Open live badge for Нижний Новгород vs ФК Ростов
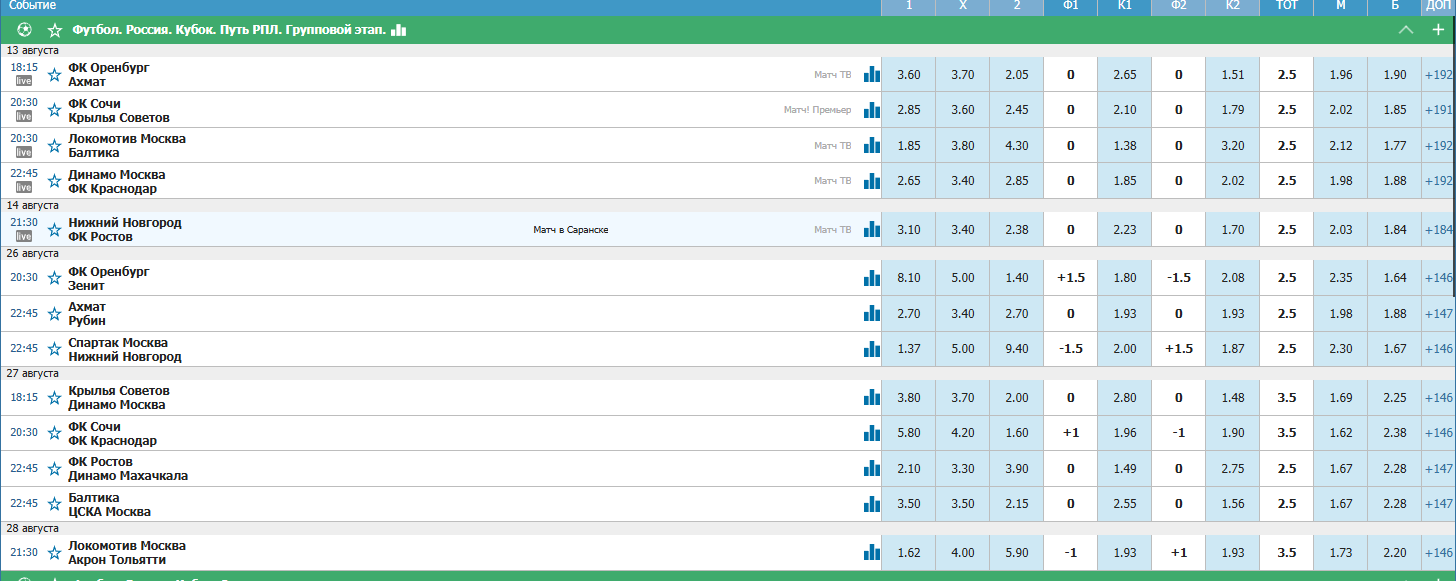The height and width of the screenshot is (581, 1456). [24, 236]
